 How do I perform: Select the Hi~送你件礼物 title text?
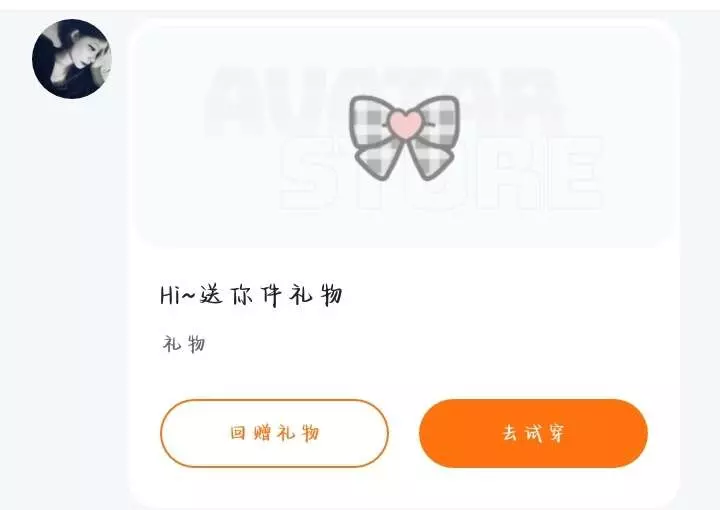252,295
